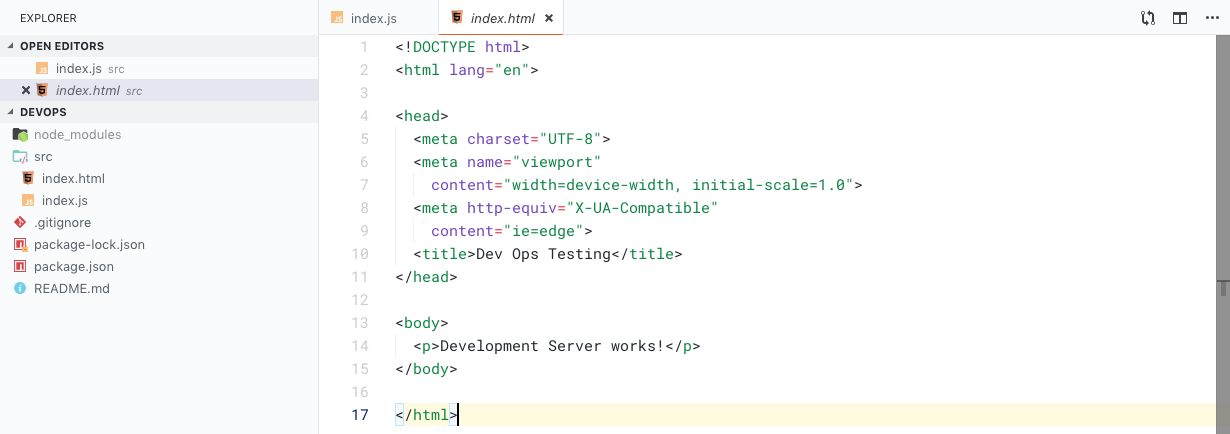The image size is (1230, 434).
Task: Collapse the Open Editors section
Action: 11,46
